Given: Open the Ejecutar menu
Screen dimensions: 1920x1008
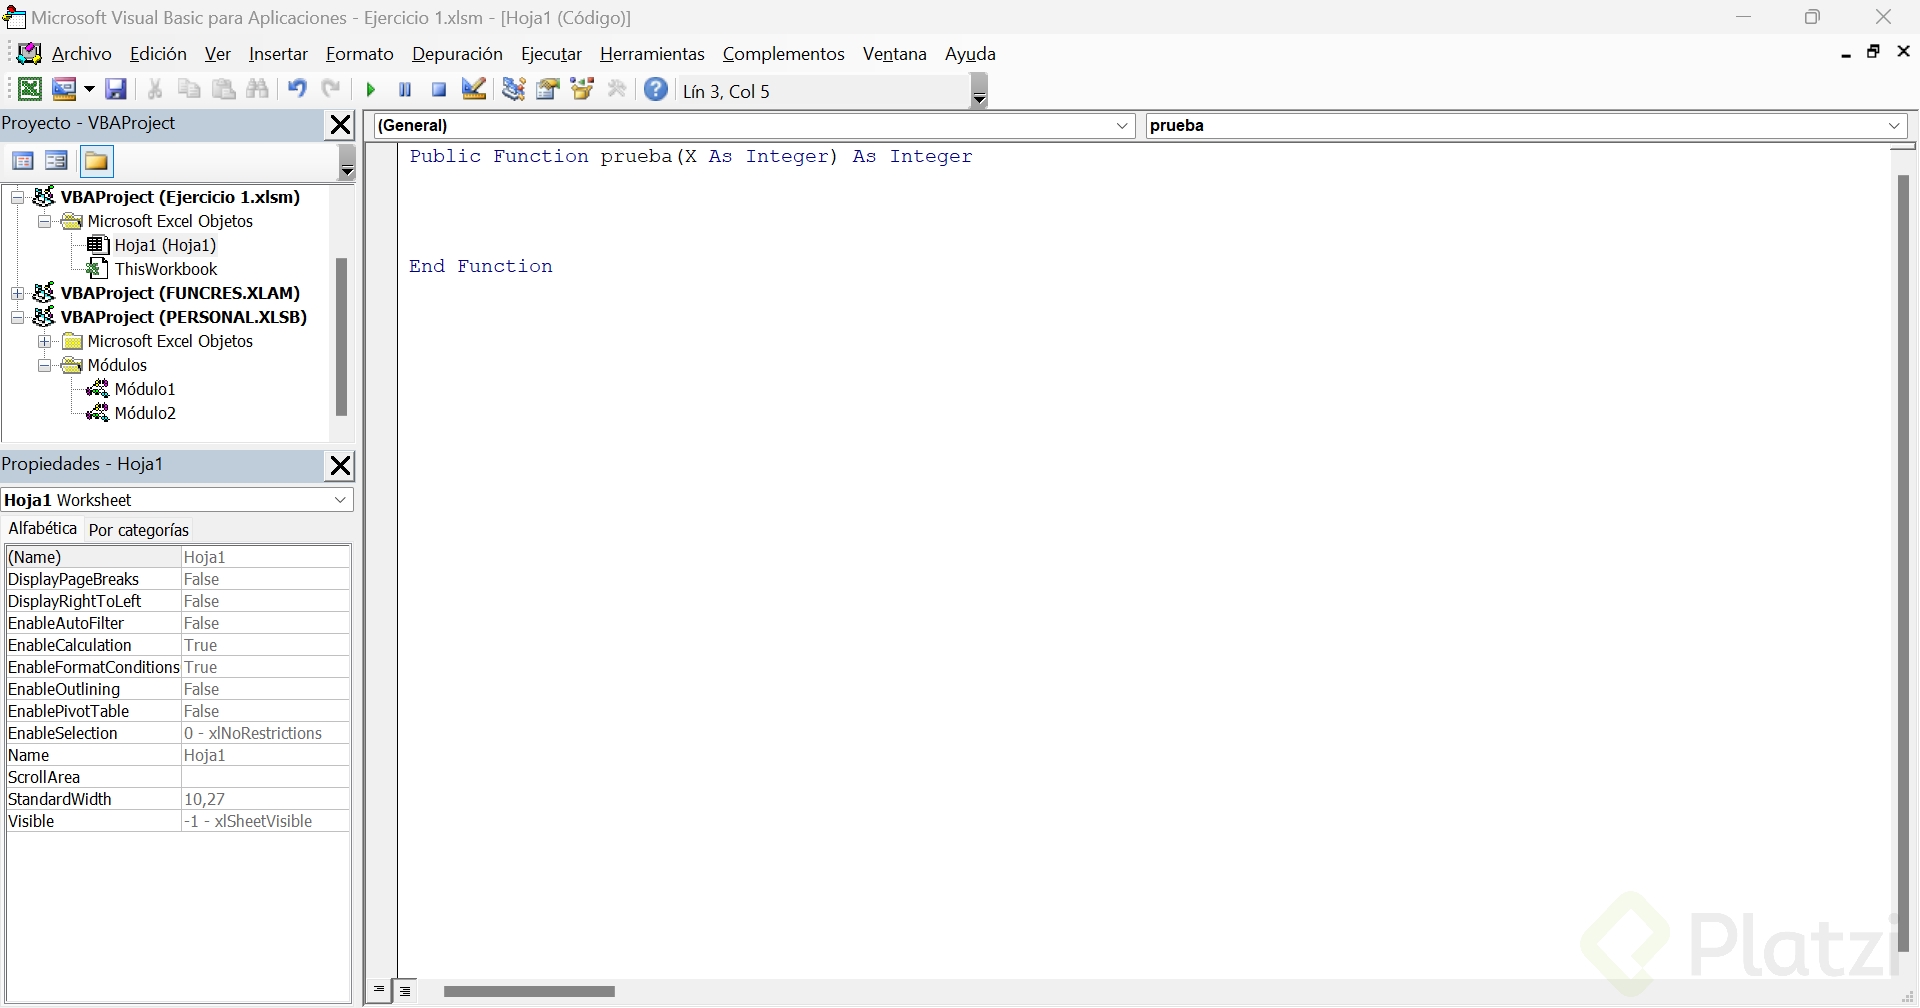Looking at the screenshot, I should pyautogui.click(x=551, y=54).
